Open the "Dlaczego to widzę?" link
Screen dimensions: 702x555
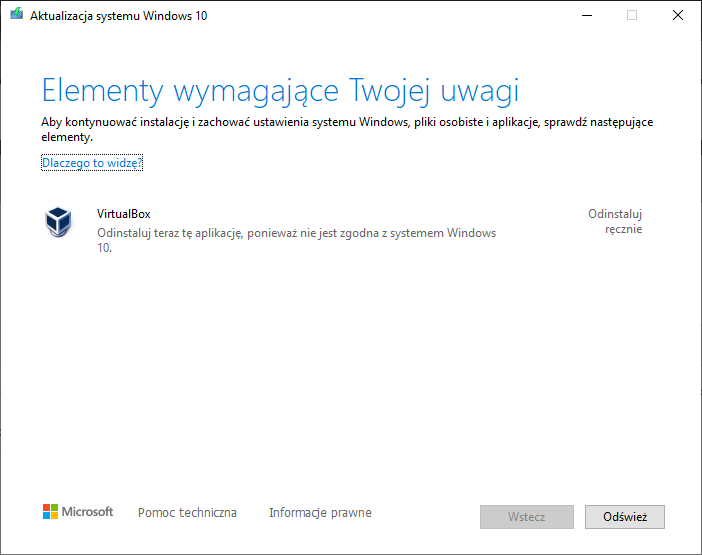pos(92,163)
